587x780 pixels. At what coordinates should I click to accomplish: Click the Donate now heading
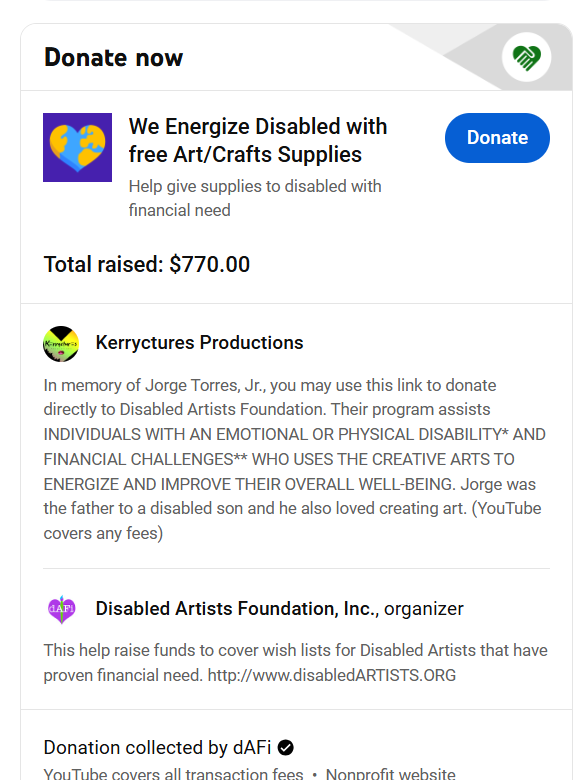[x=113, y=58]
